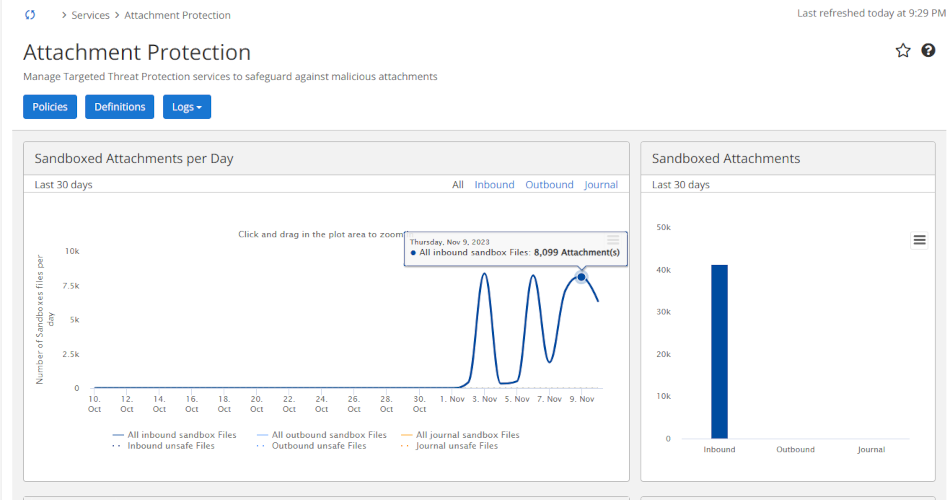Toggle the All outbound sandbox Files legend
Viewport: 950px width, 500px height.
pyautogui.click(x=322, y=435)
